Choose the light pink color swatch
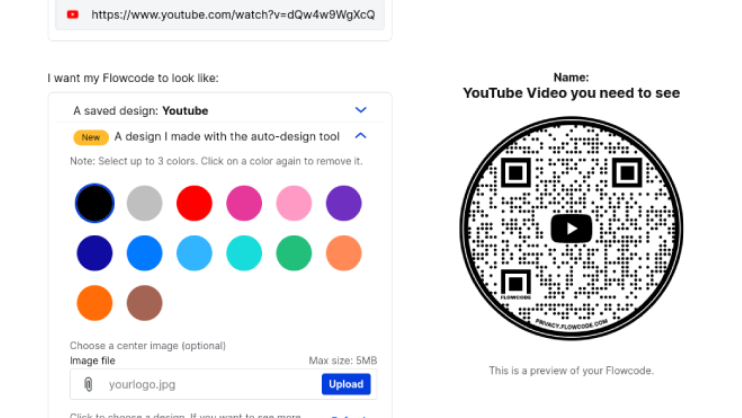The image size is (742, 418). tap(294, 203)
